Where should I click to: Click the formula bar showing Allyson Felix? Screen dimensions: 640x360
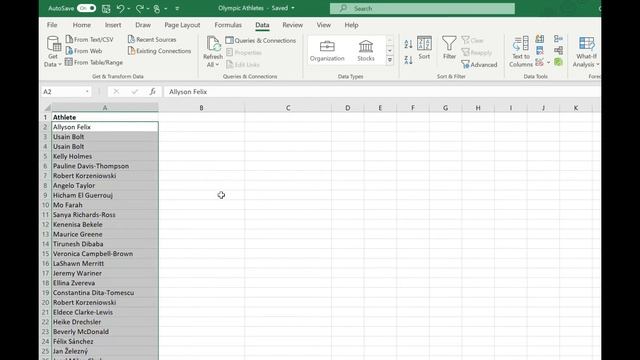pos(382,92)
